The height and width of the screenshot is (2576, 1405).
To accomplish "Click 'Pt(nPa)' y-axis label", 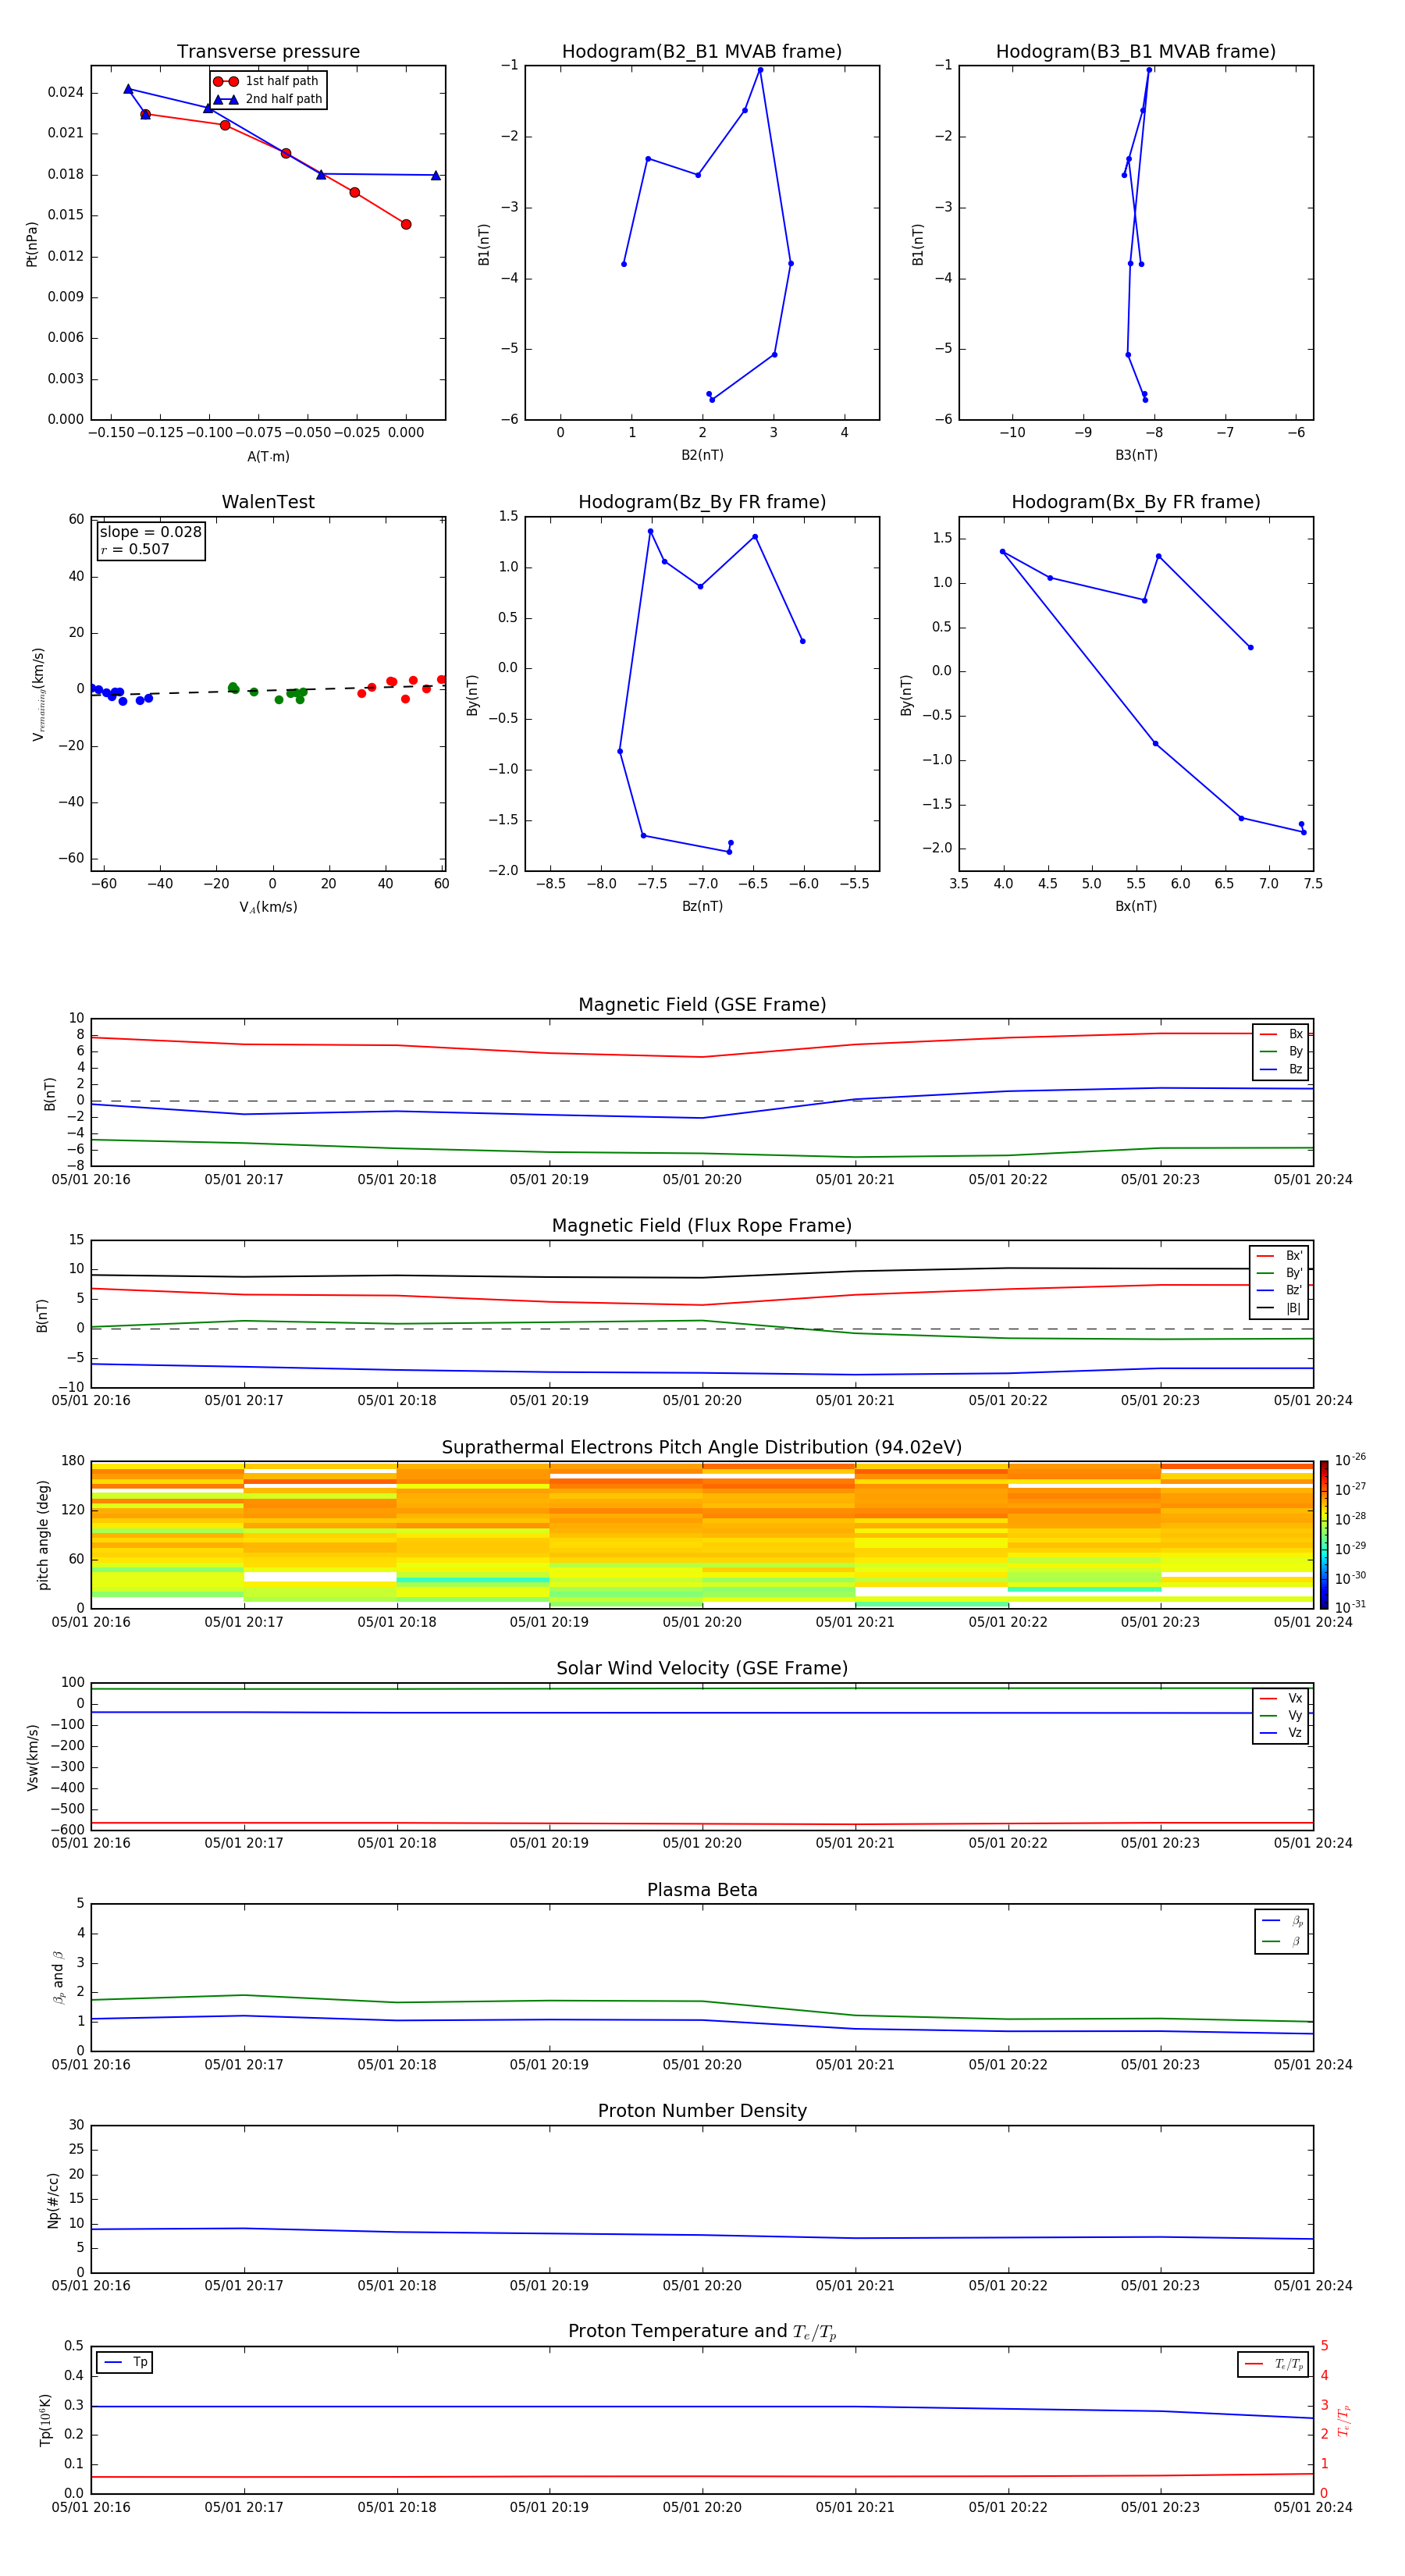I will pyautogui.click(x=32, y=244).
